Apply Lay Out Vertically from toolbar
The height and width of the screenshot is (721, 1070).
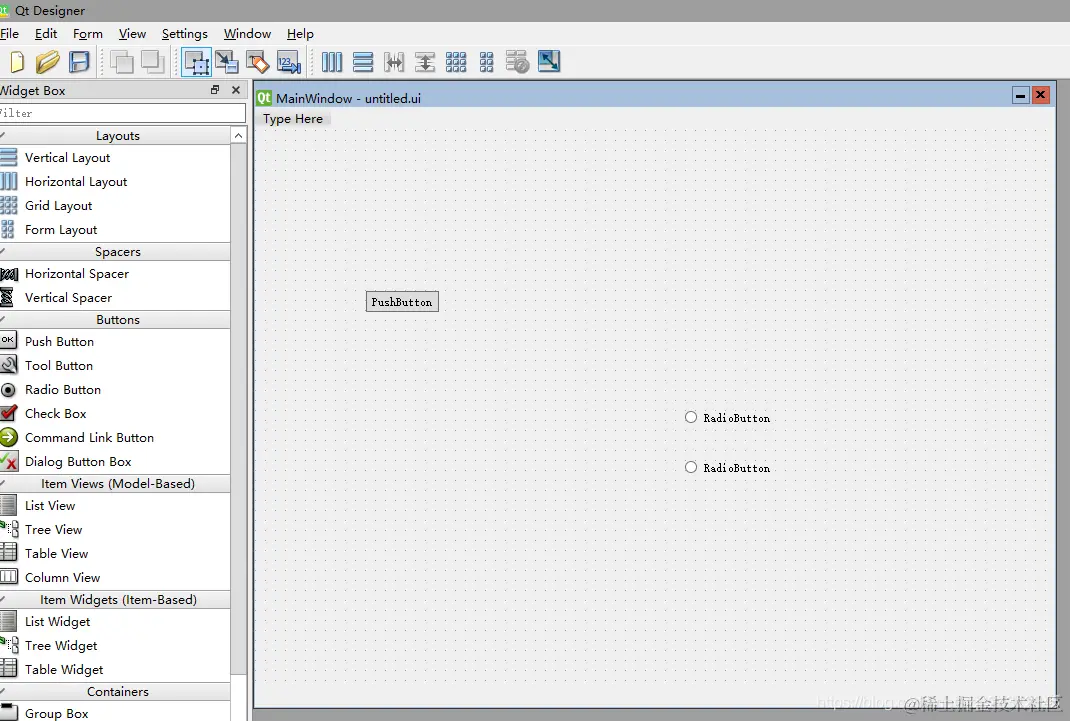point(363,62)
